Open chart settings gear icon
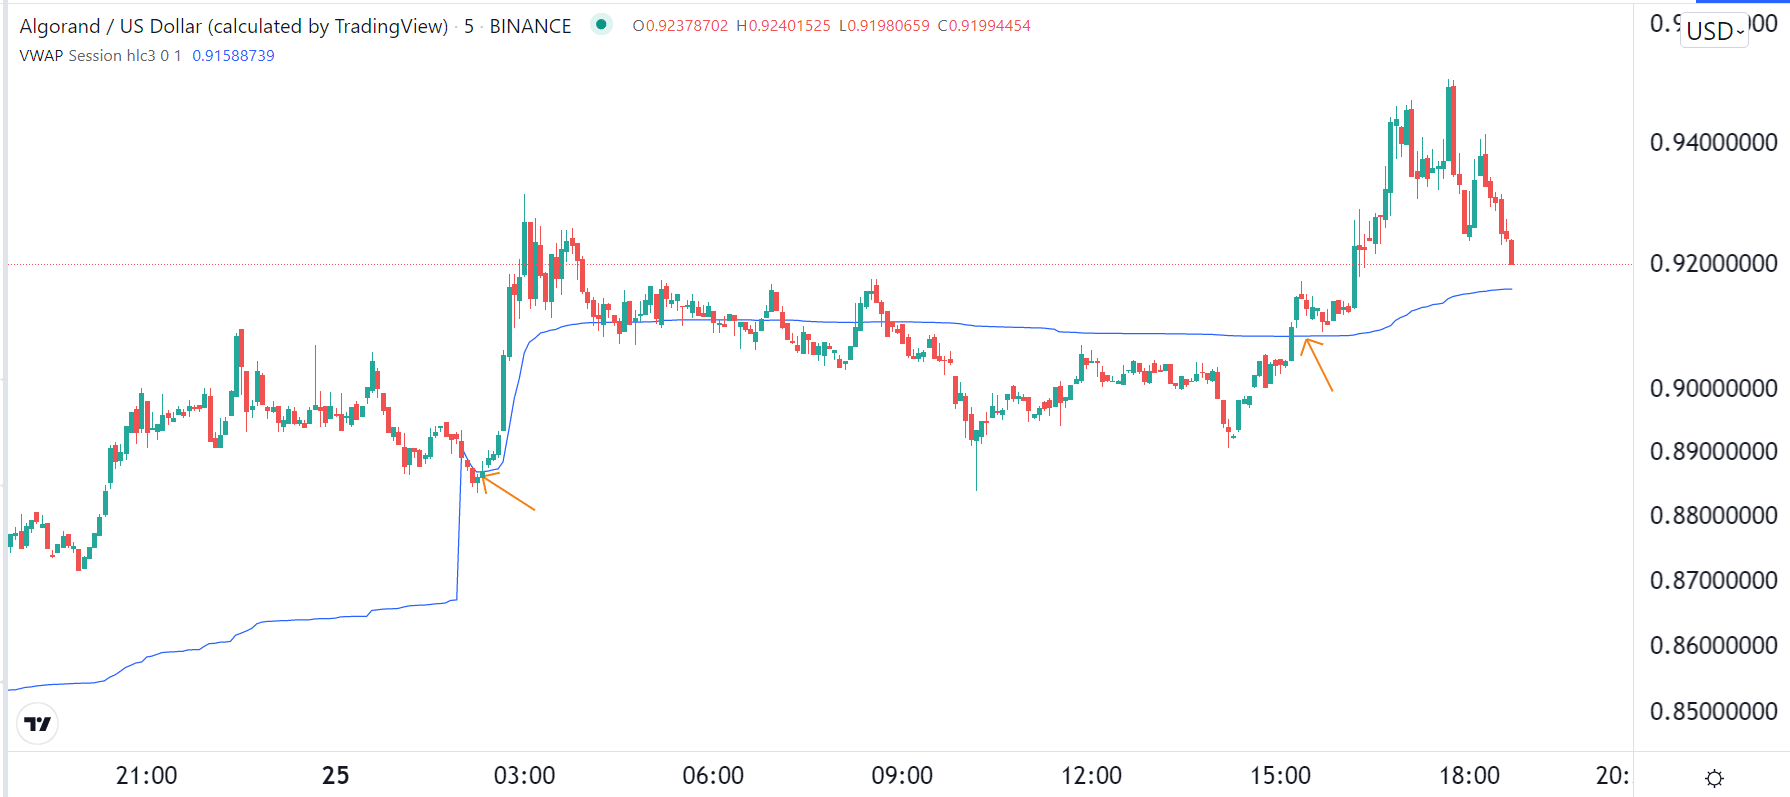 tap(1714, 778)
